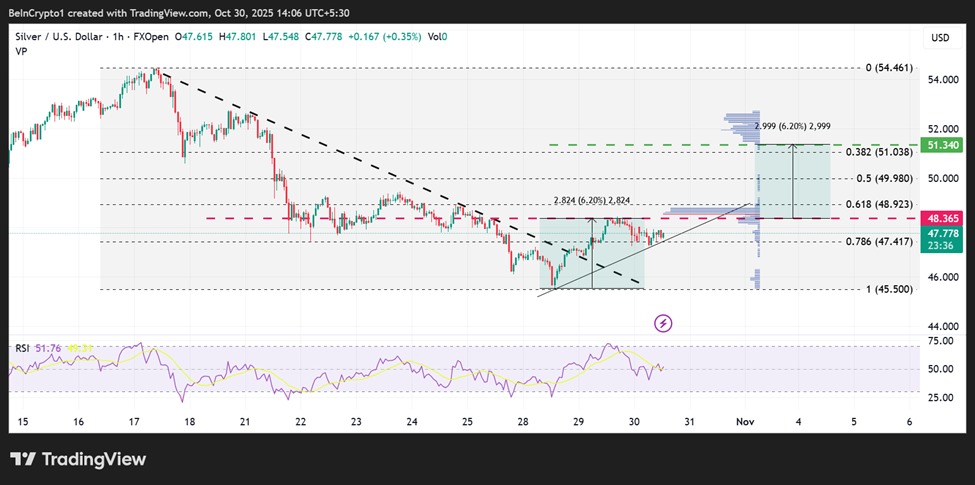Viewport: 975px width, 485px height.
Task: Select the RSI indicator label
Action: (x=21, y=348)
